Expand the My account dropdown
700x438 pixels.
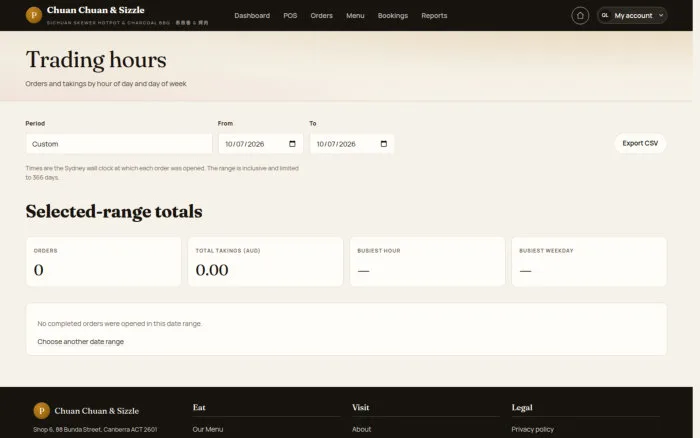coord(632,16)
